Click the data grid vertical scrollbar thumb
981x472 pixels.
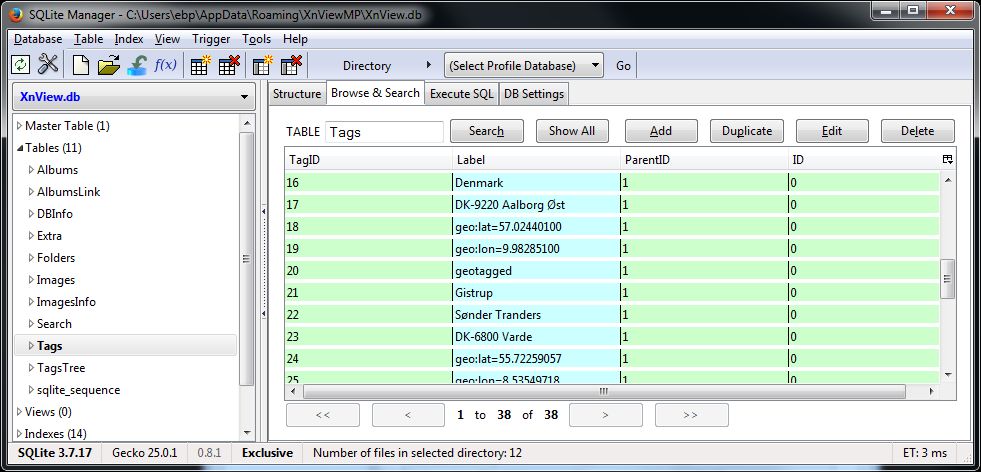click(947, 279)
